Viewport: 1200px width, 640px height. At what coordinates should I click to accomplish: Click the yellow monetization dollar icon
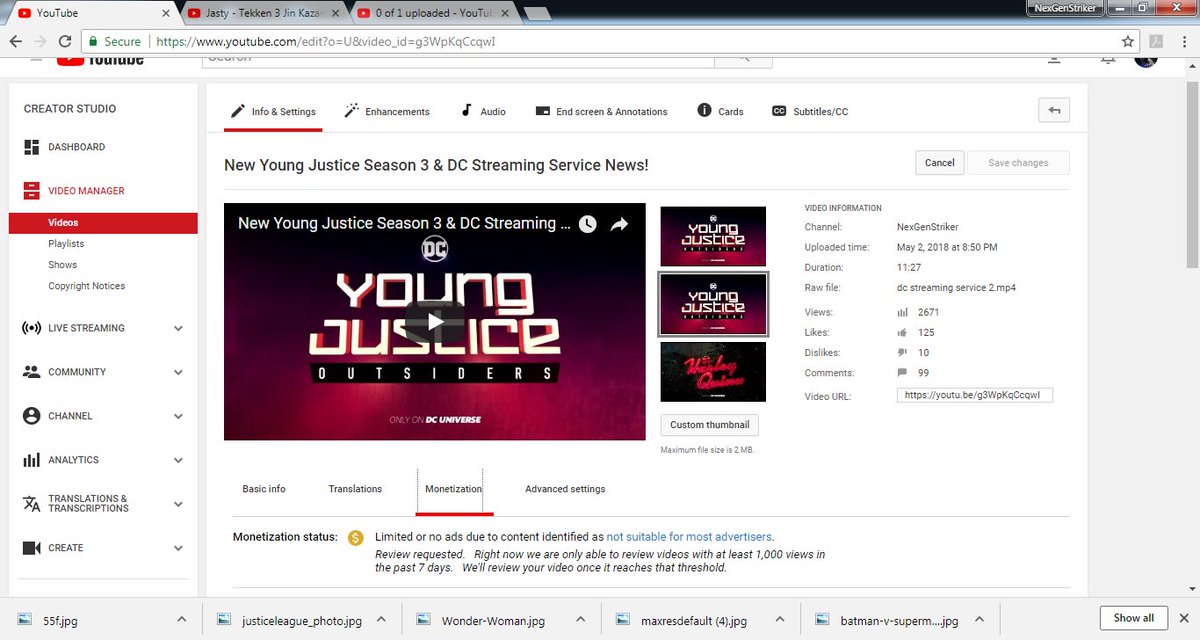pos(355,538)
